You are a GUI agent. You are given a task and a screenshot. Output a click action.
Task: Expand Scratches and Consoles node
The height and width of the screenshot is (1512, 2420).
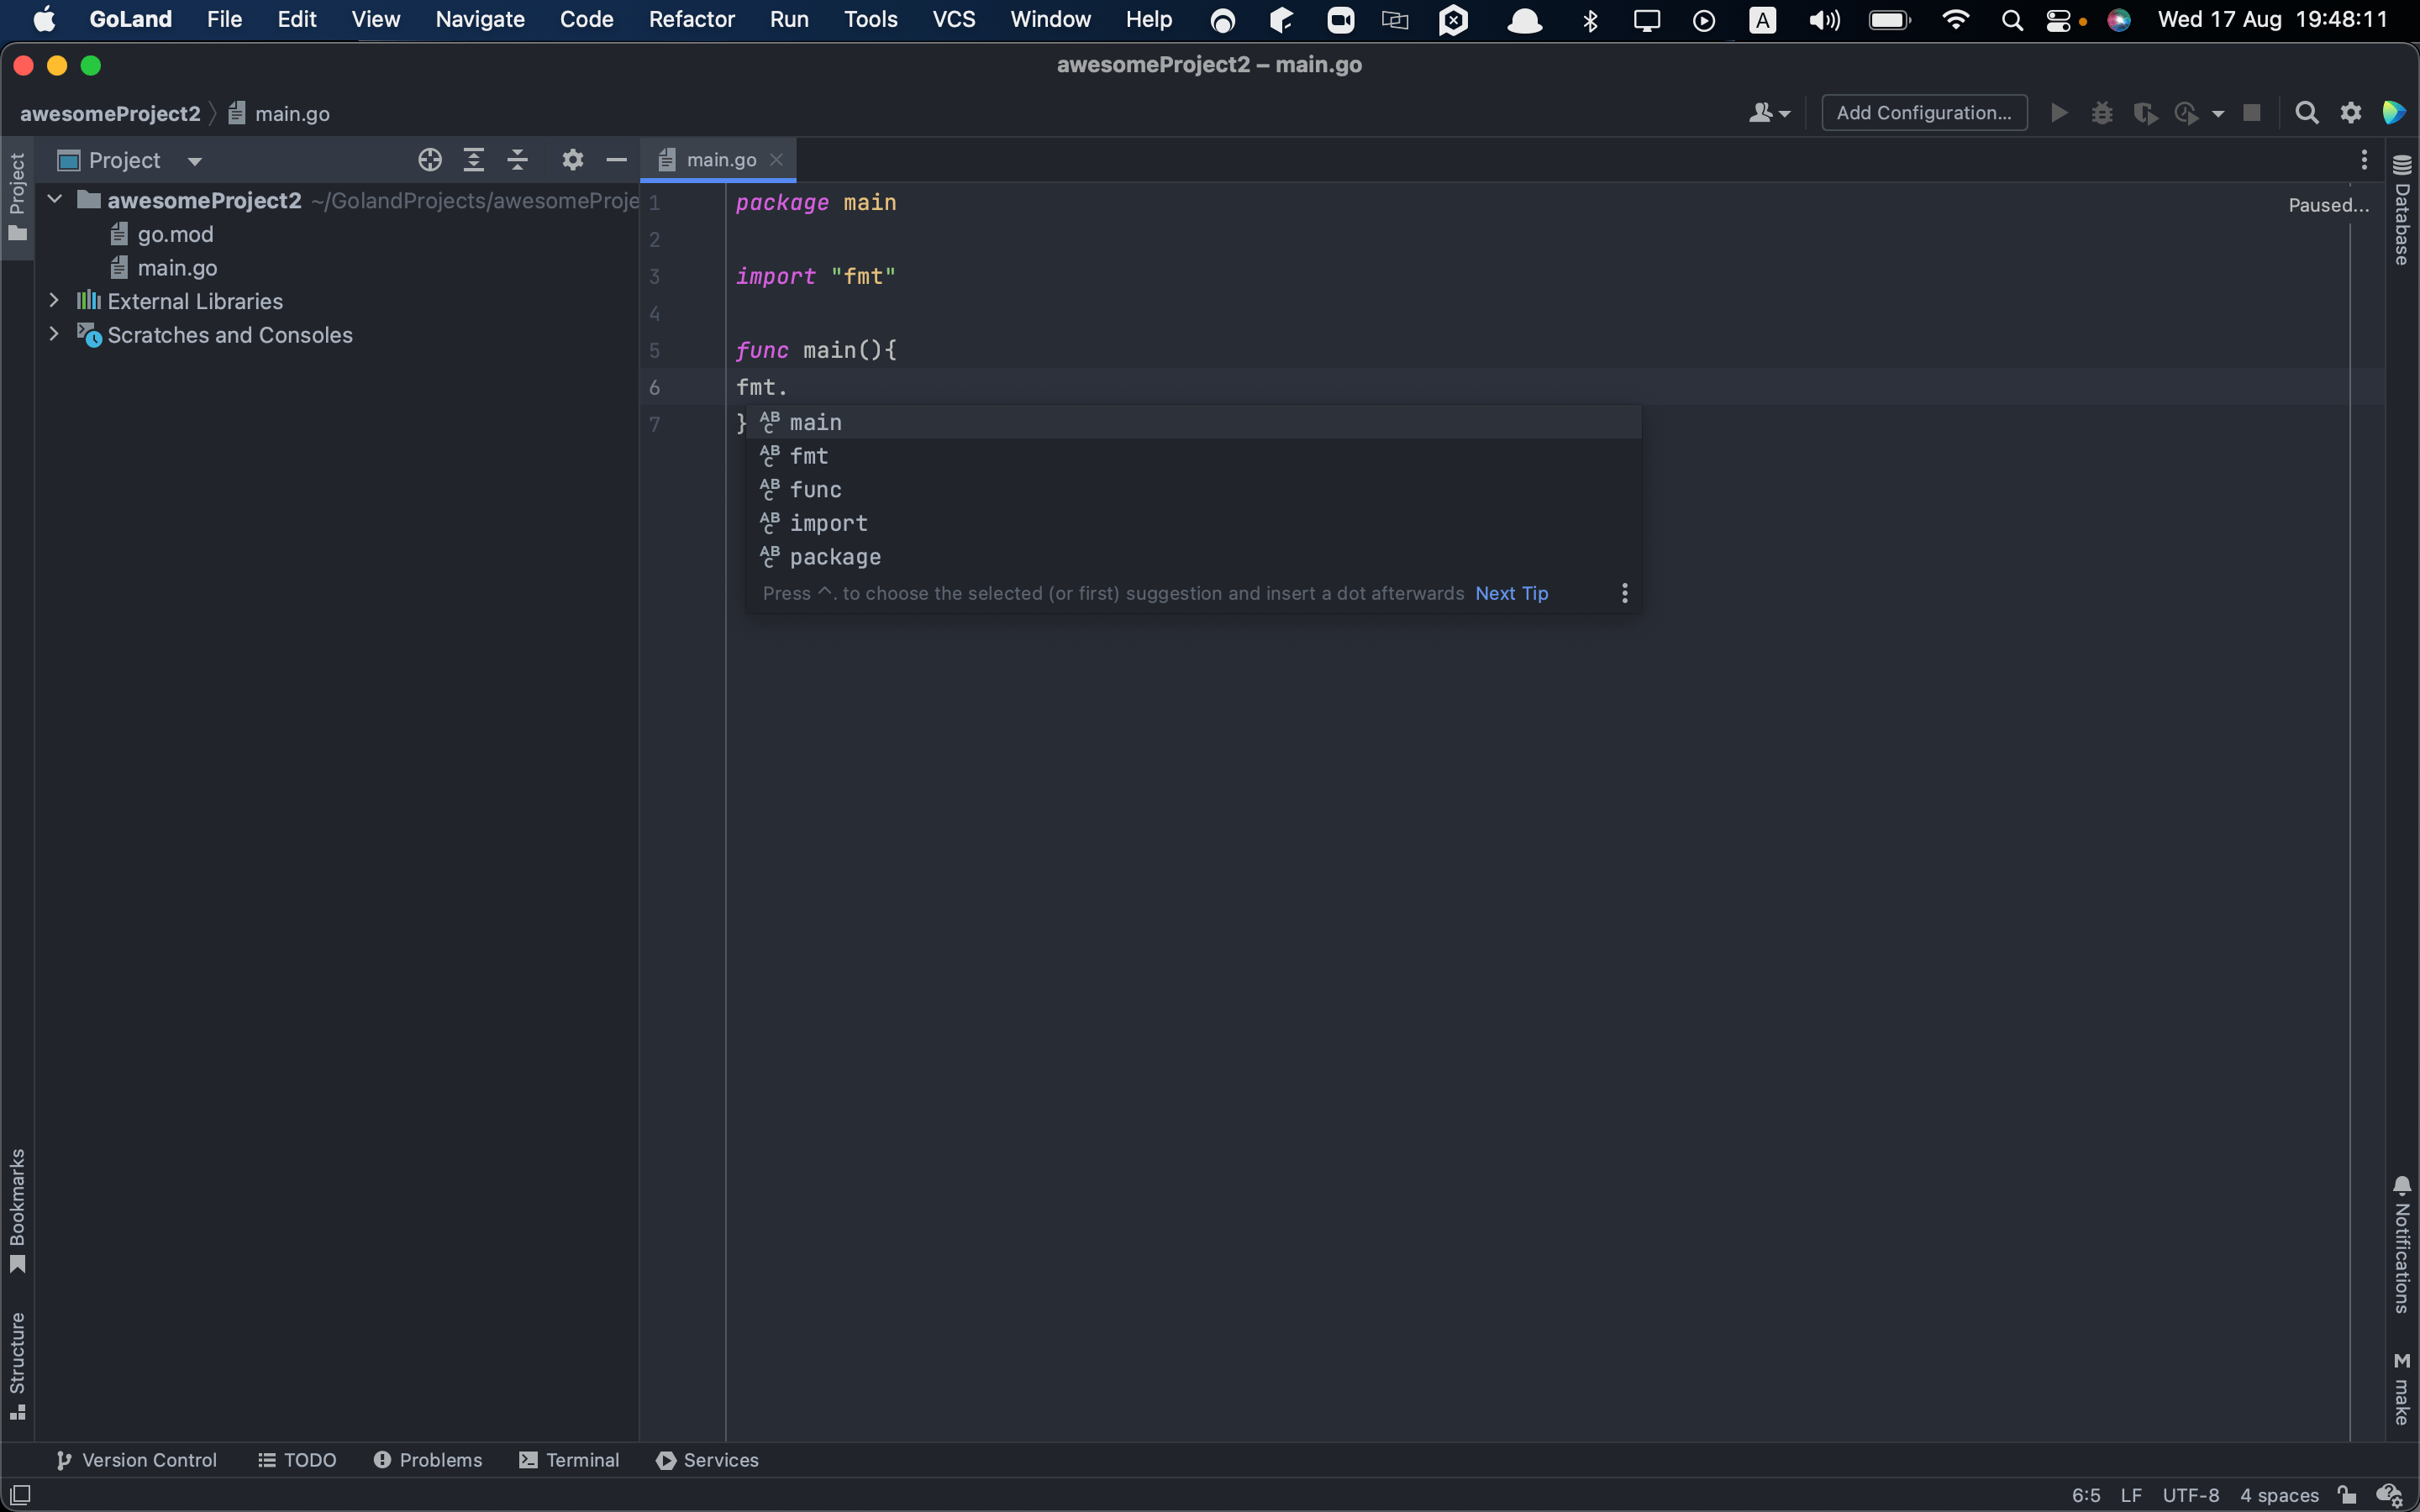54,335
